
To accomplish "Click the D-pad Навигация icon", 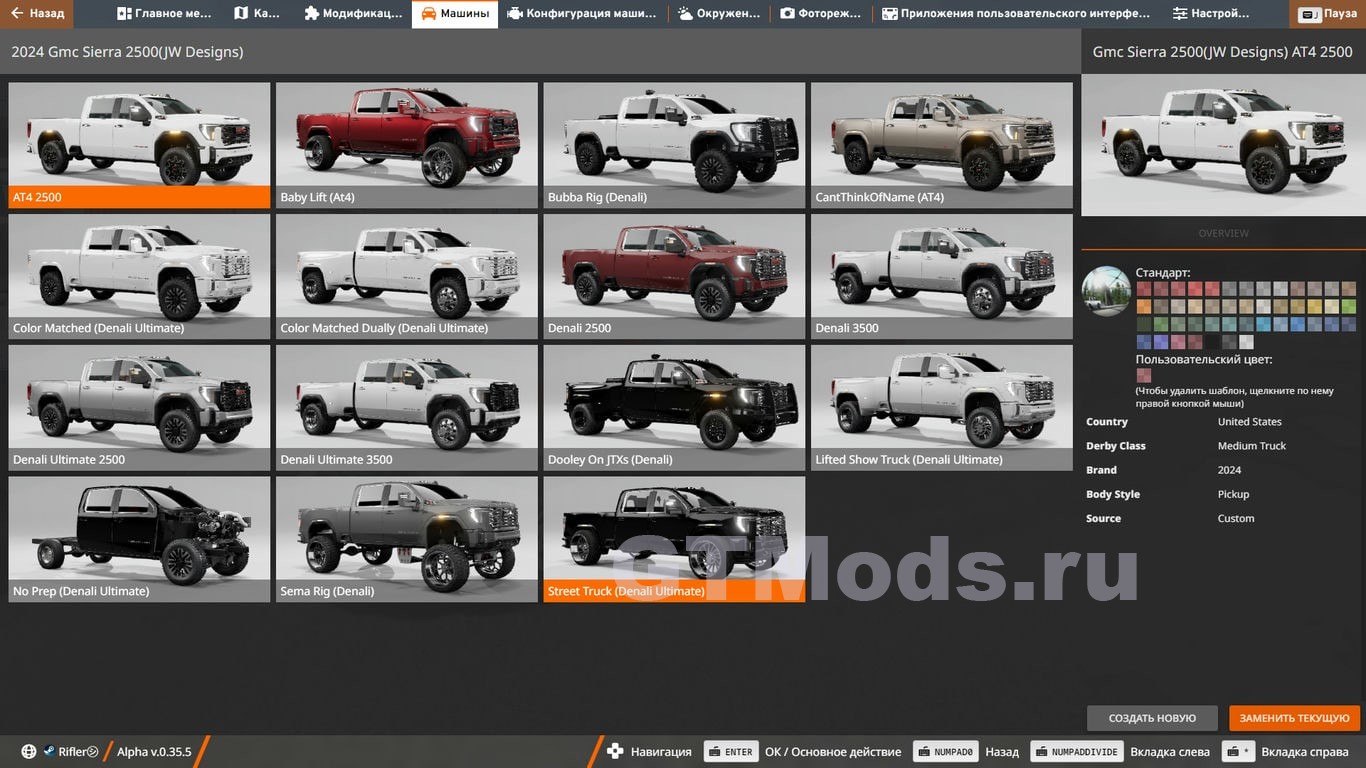I will (615, 751).
